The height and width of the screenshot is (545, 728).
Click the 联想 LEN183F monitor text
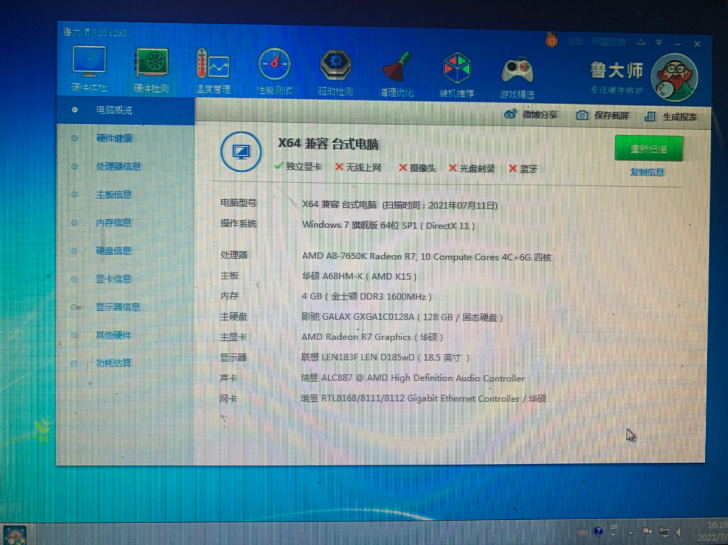tap(385, 357)
